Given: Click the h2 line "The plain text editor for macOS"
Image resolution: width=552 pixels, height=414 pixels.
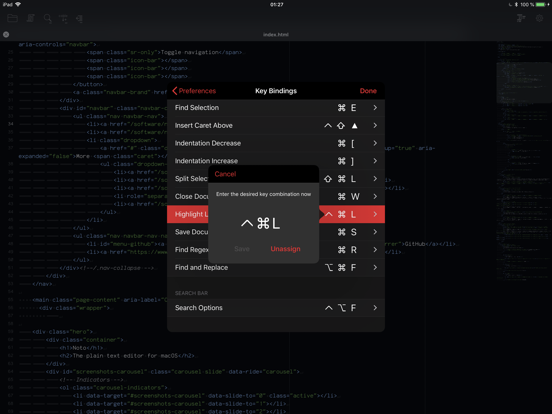Looking at the screenshot, I should tap(127, 356).
